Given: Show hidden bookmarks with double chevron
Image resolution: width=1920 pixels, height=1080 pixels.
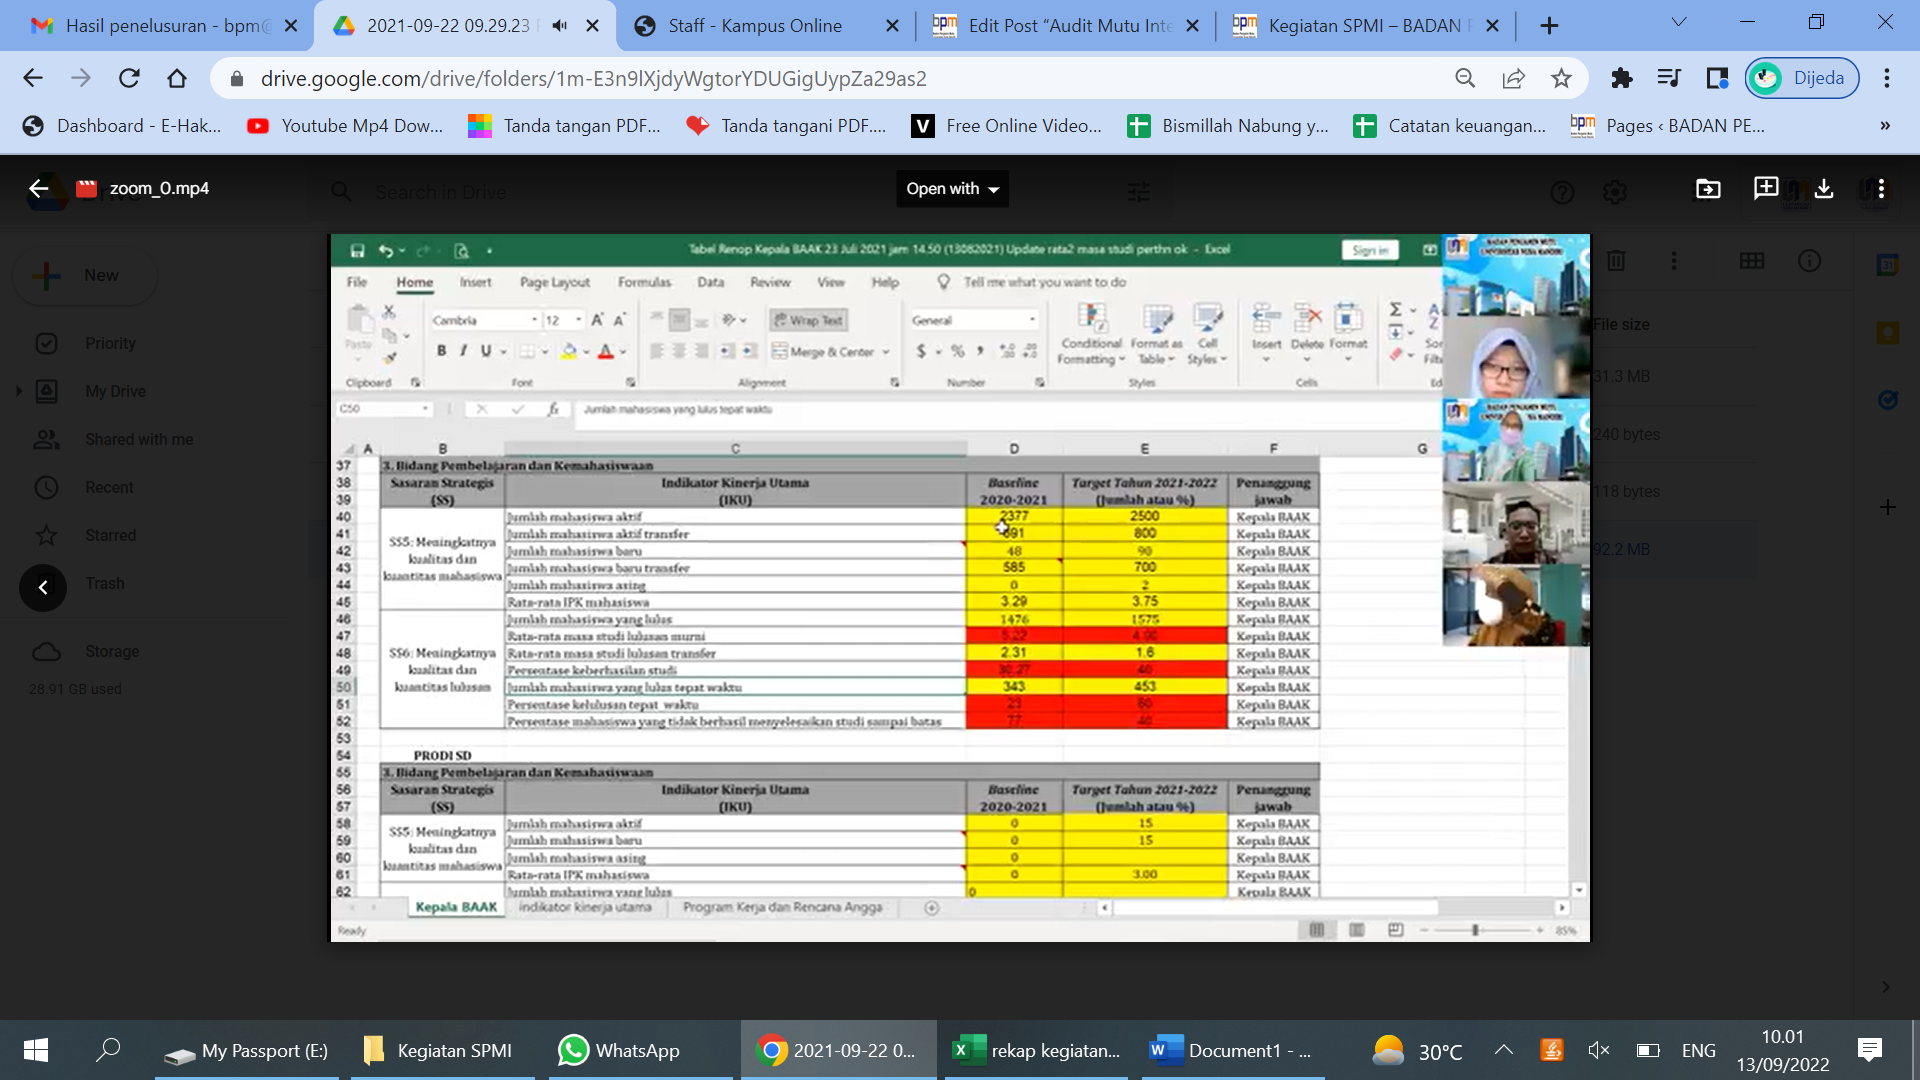Looking at the screenshot, I should point(1884,126).
